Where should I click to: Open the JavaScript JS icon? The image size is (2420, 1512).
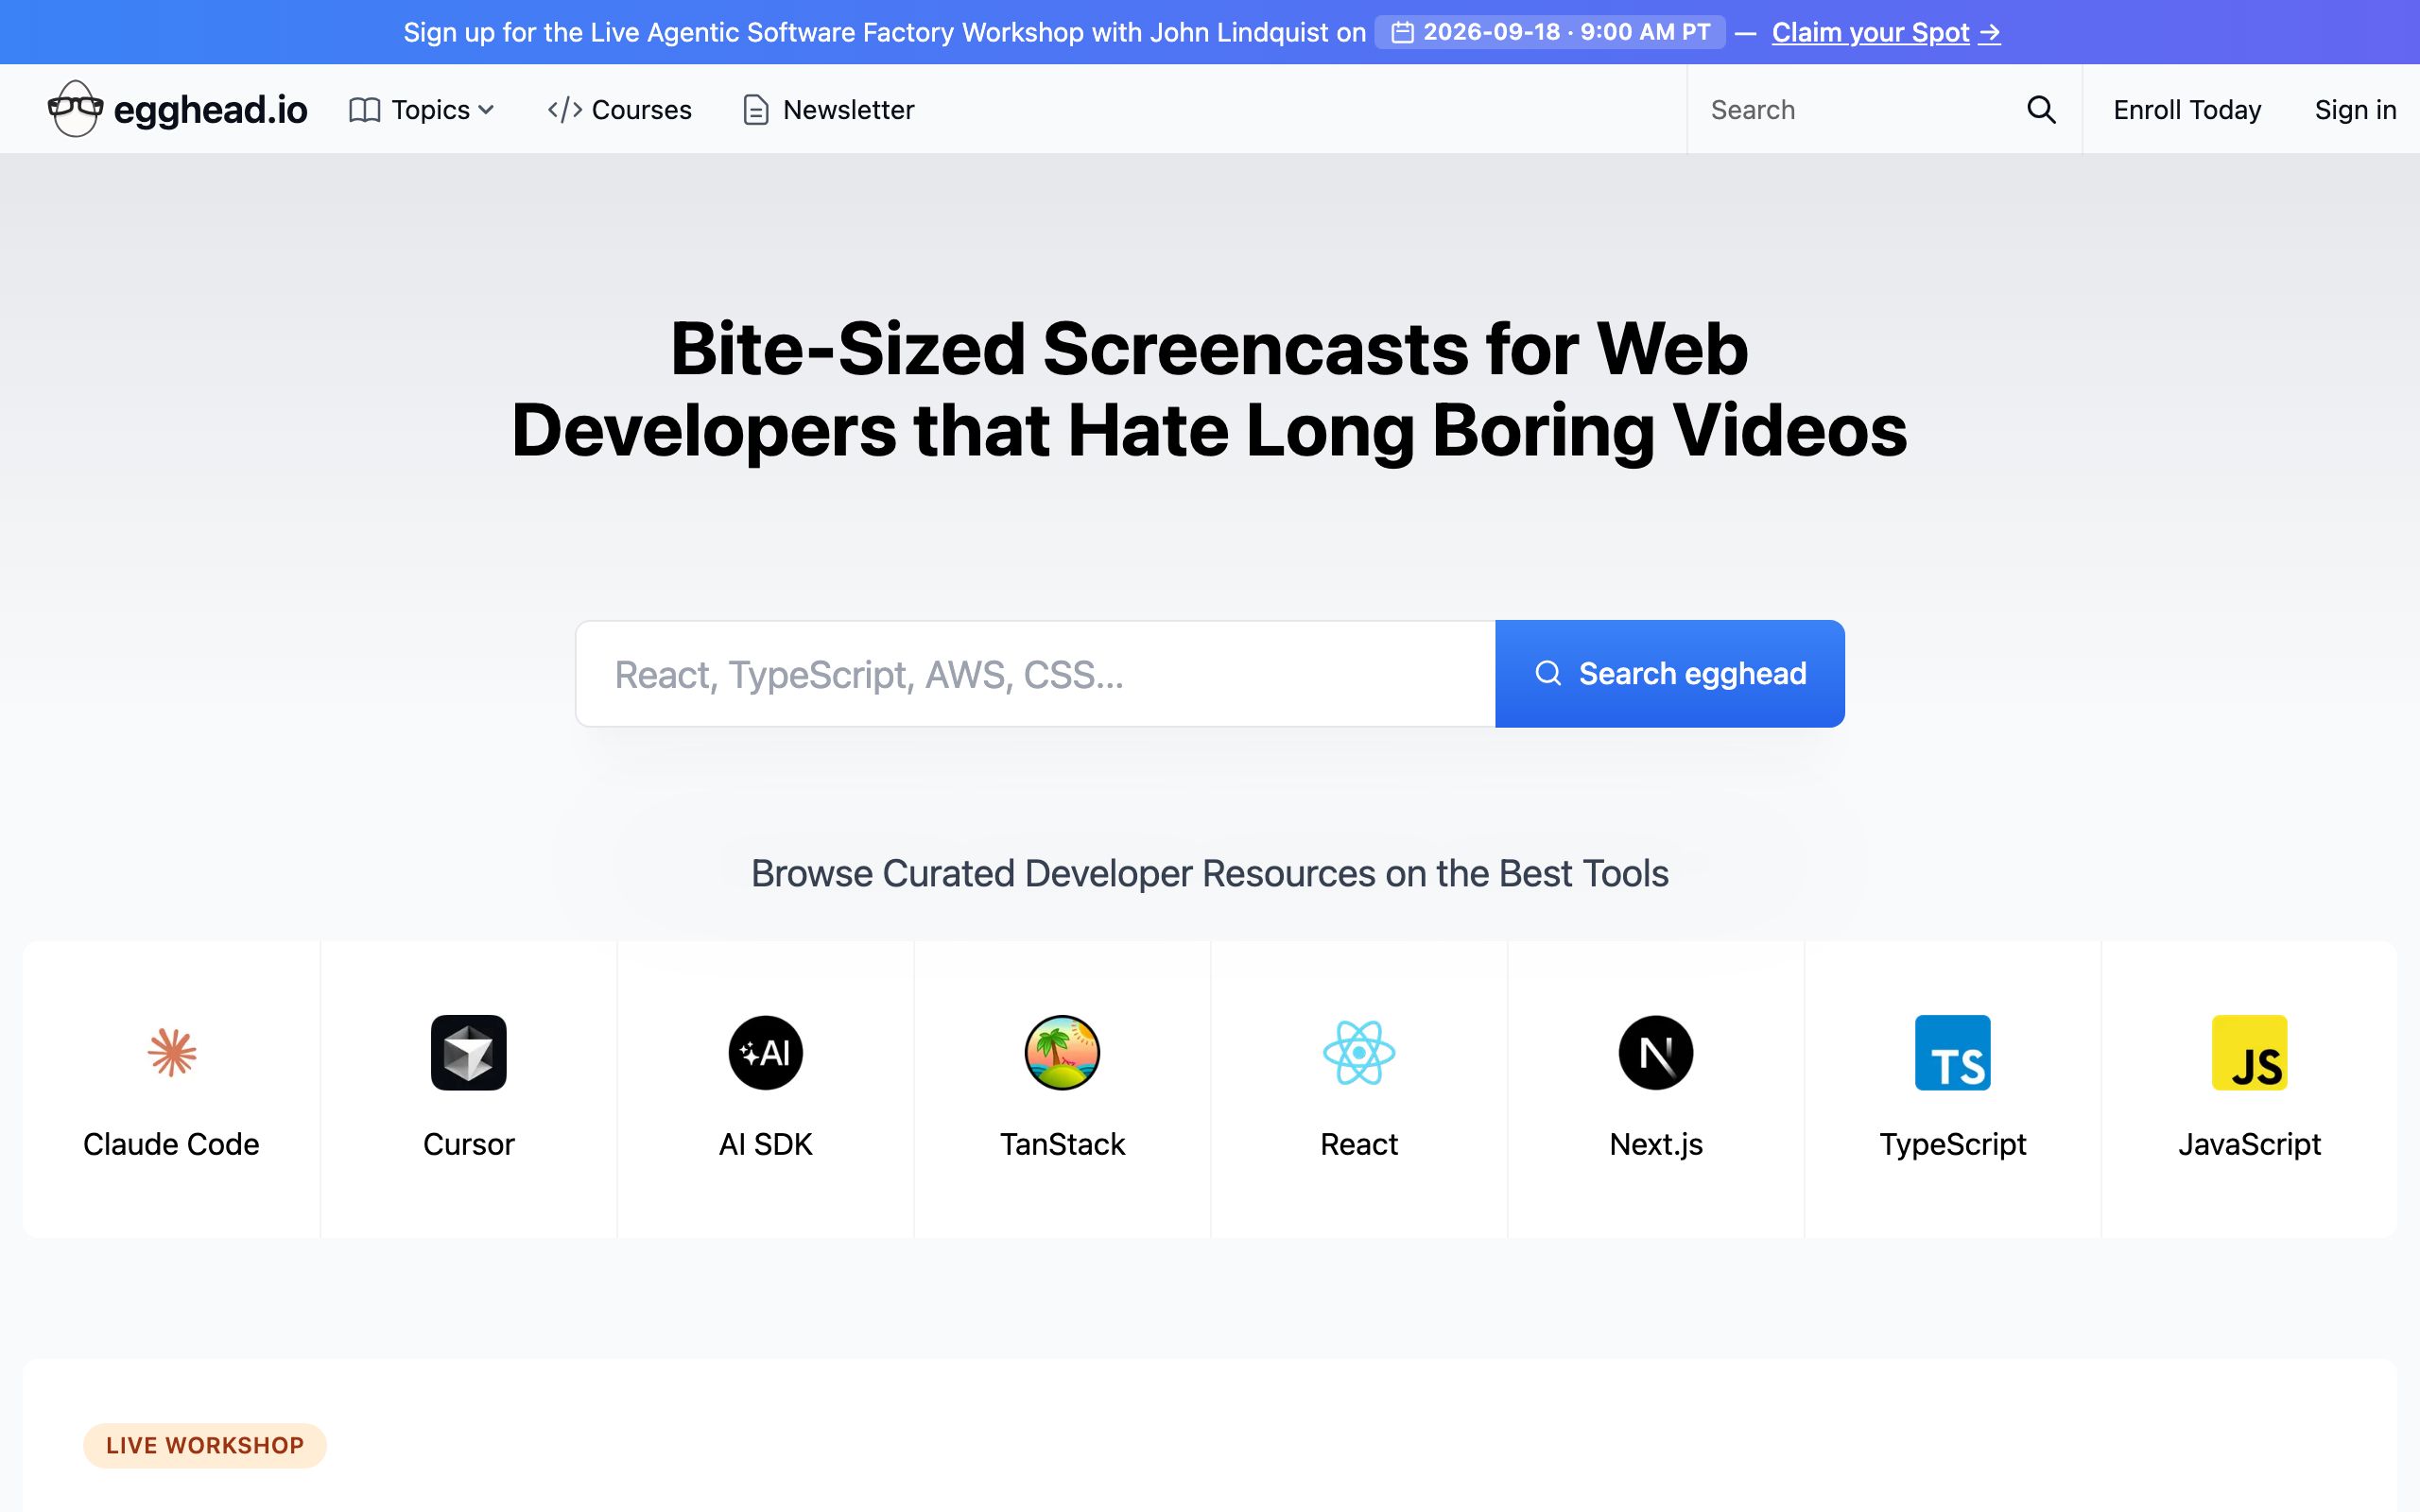coord(2249,1052)
